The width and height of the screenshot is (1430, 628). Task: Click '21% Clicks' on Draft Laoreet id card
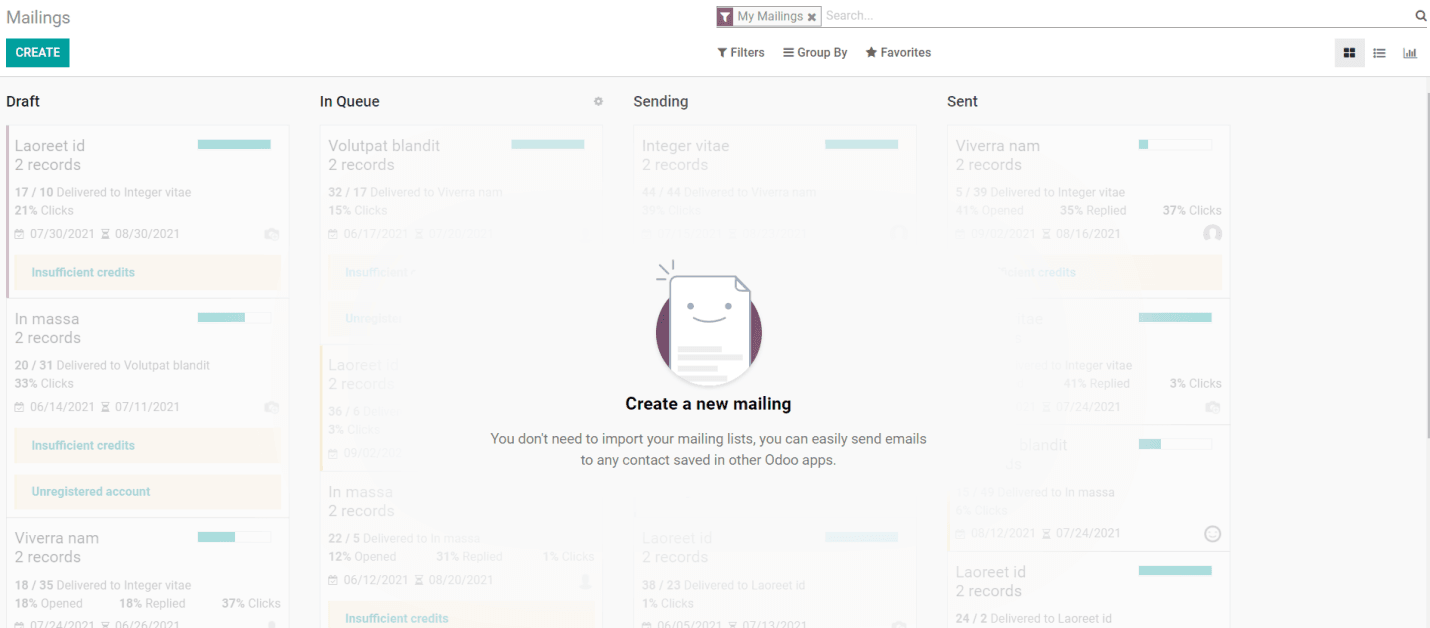(x=45, y=210)
